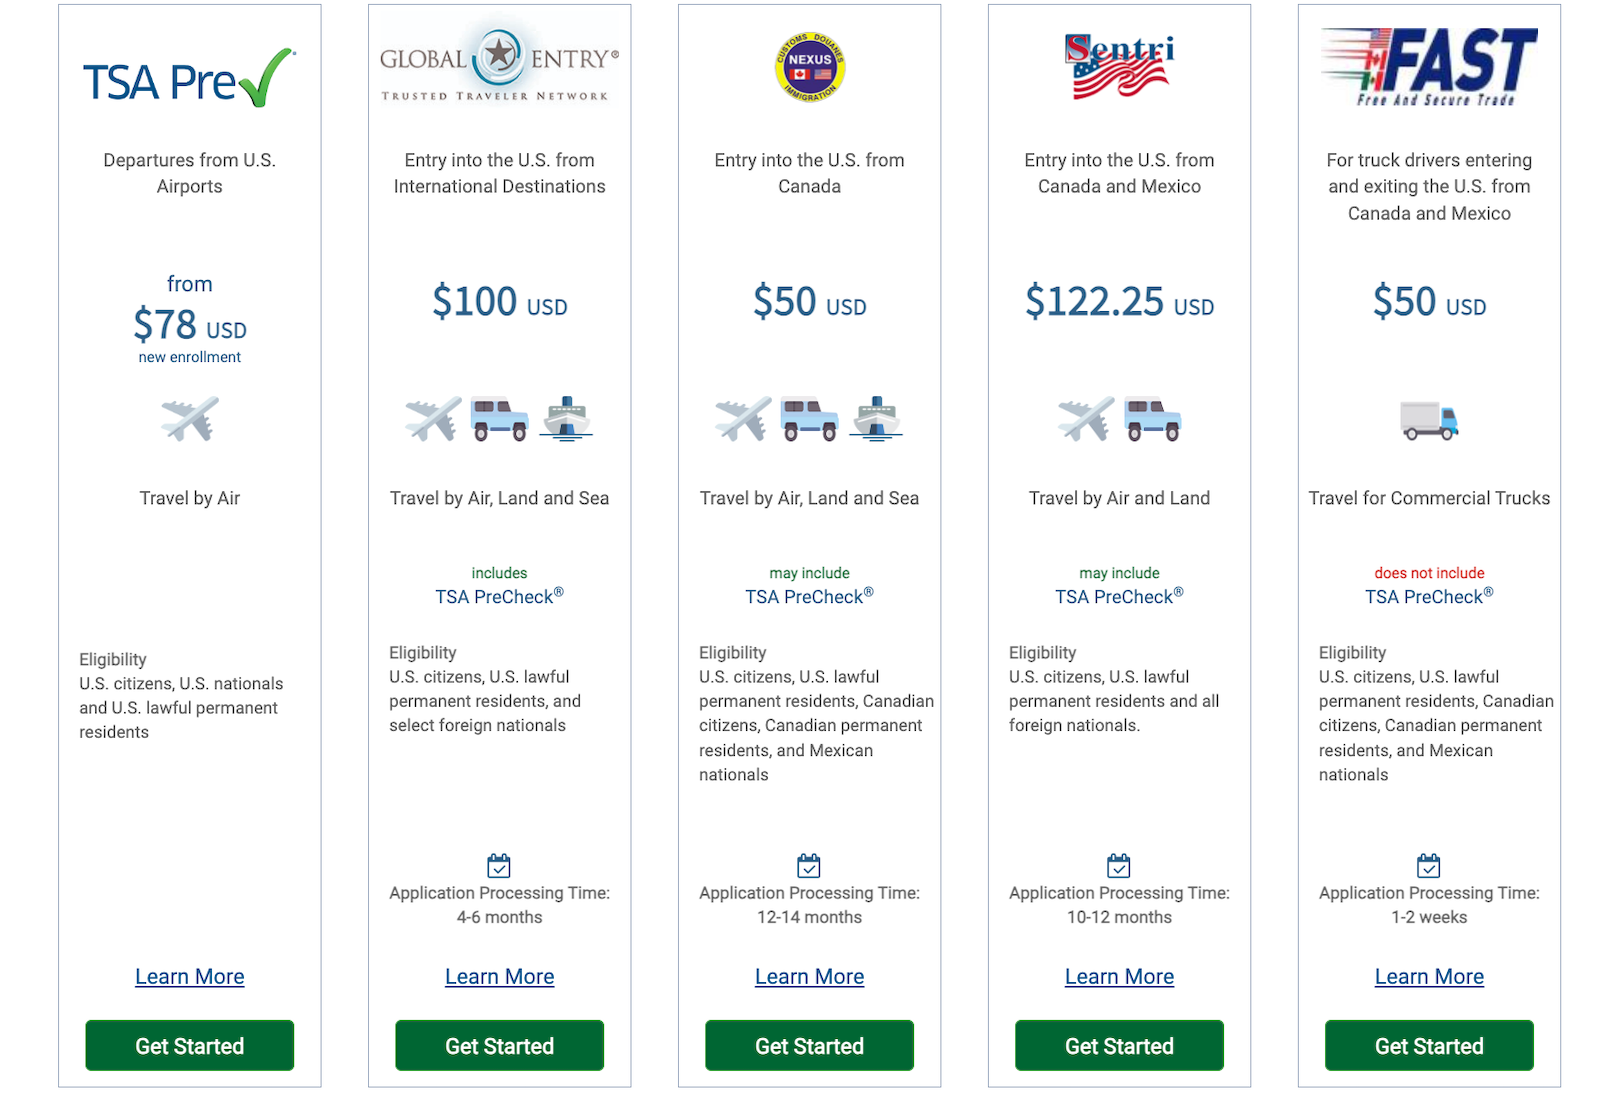Click Get Started for FAST truck program

pos(1429,1046)
